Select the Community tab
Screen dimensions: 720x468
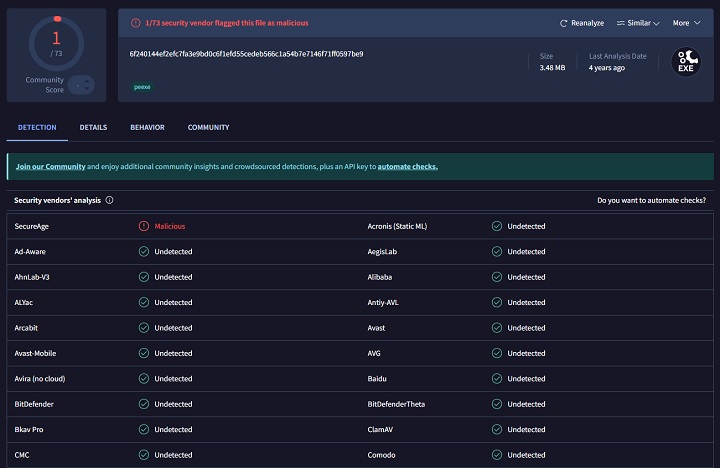tap(208, 128)
